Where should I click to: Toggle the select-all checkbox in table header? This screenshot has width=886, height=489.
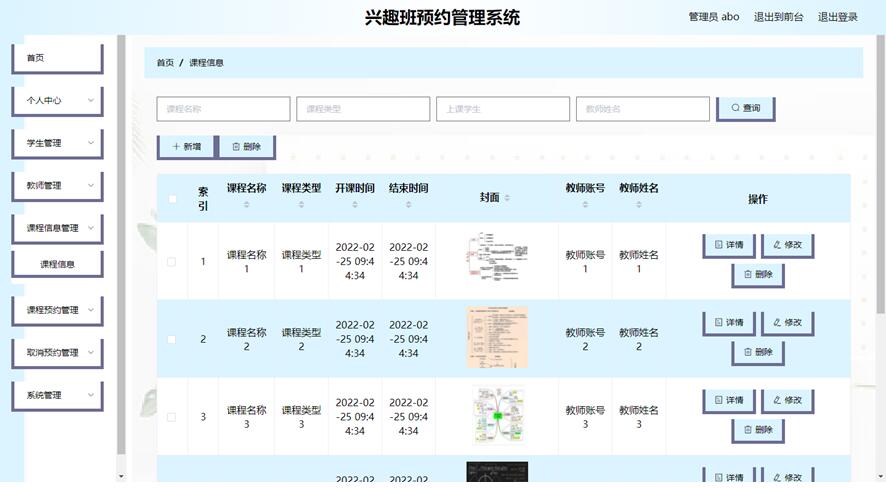click(x=172, y=198)
